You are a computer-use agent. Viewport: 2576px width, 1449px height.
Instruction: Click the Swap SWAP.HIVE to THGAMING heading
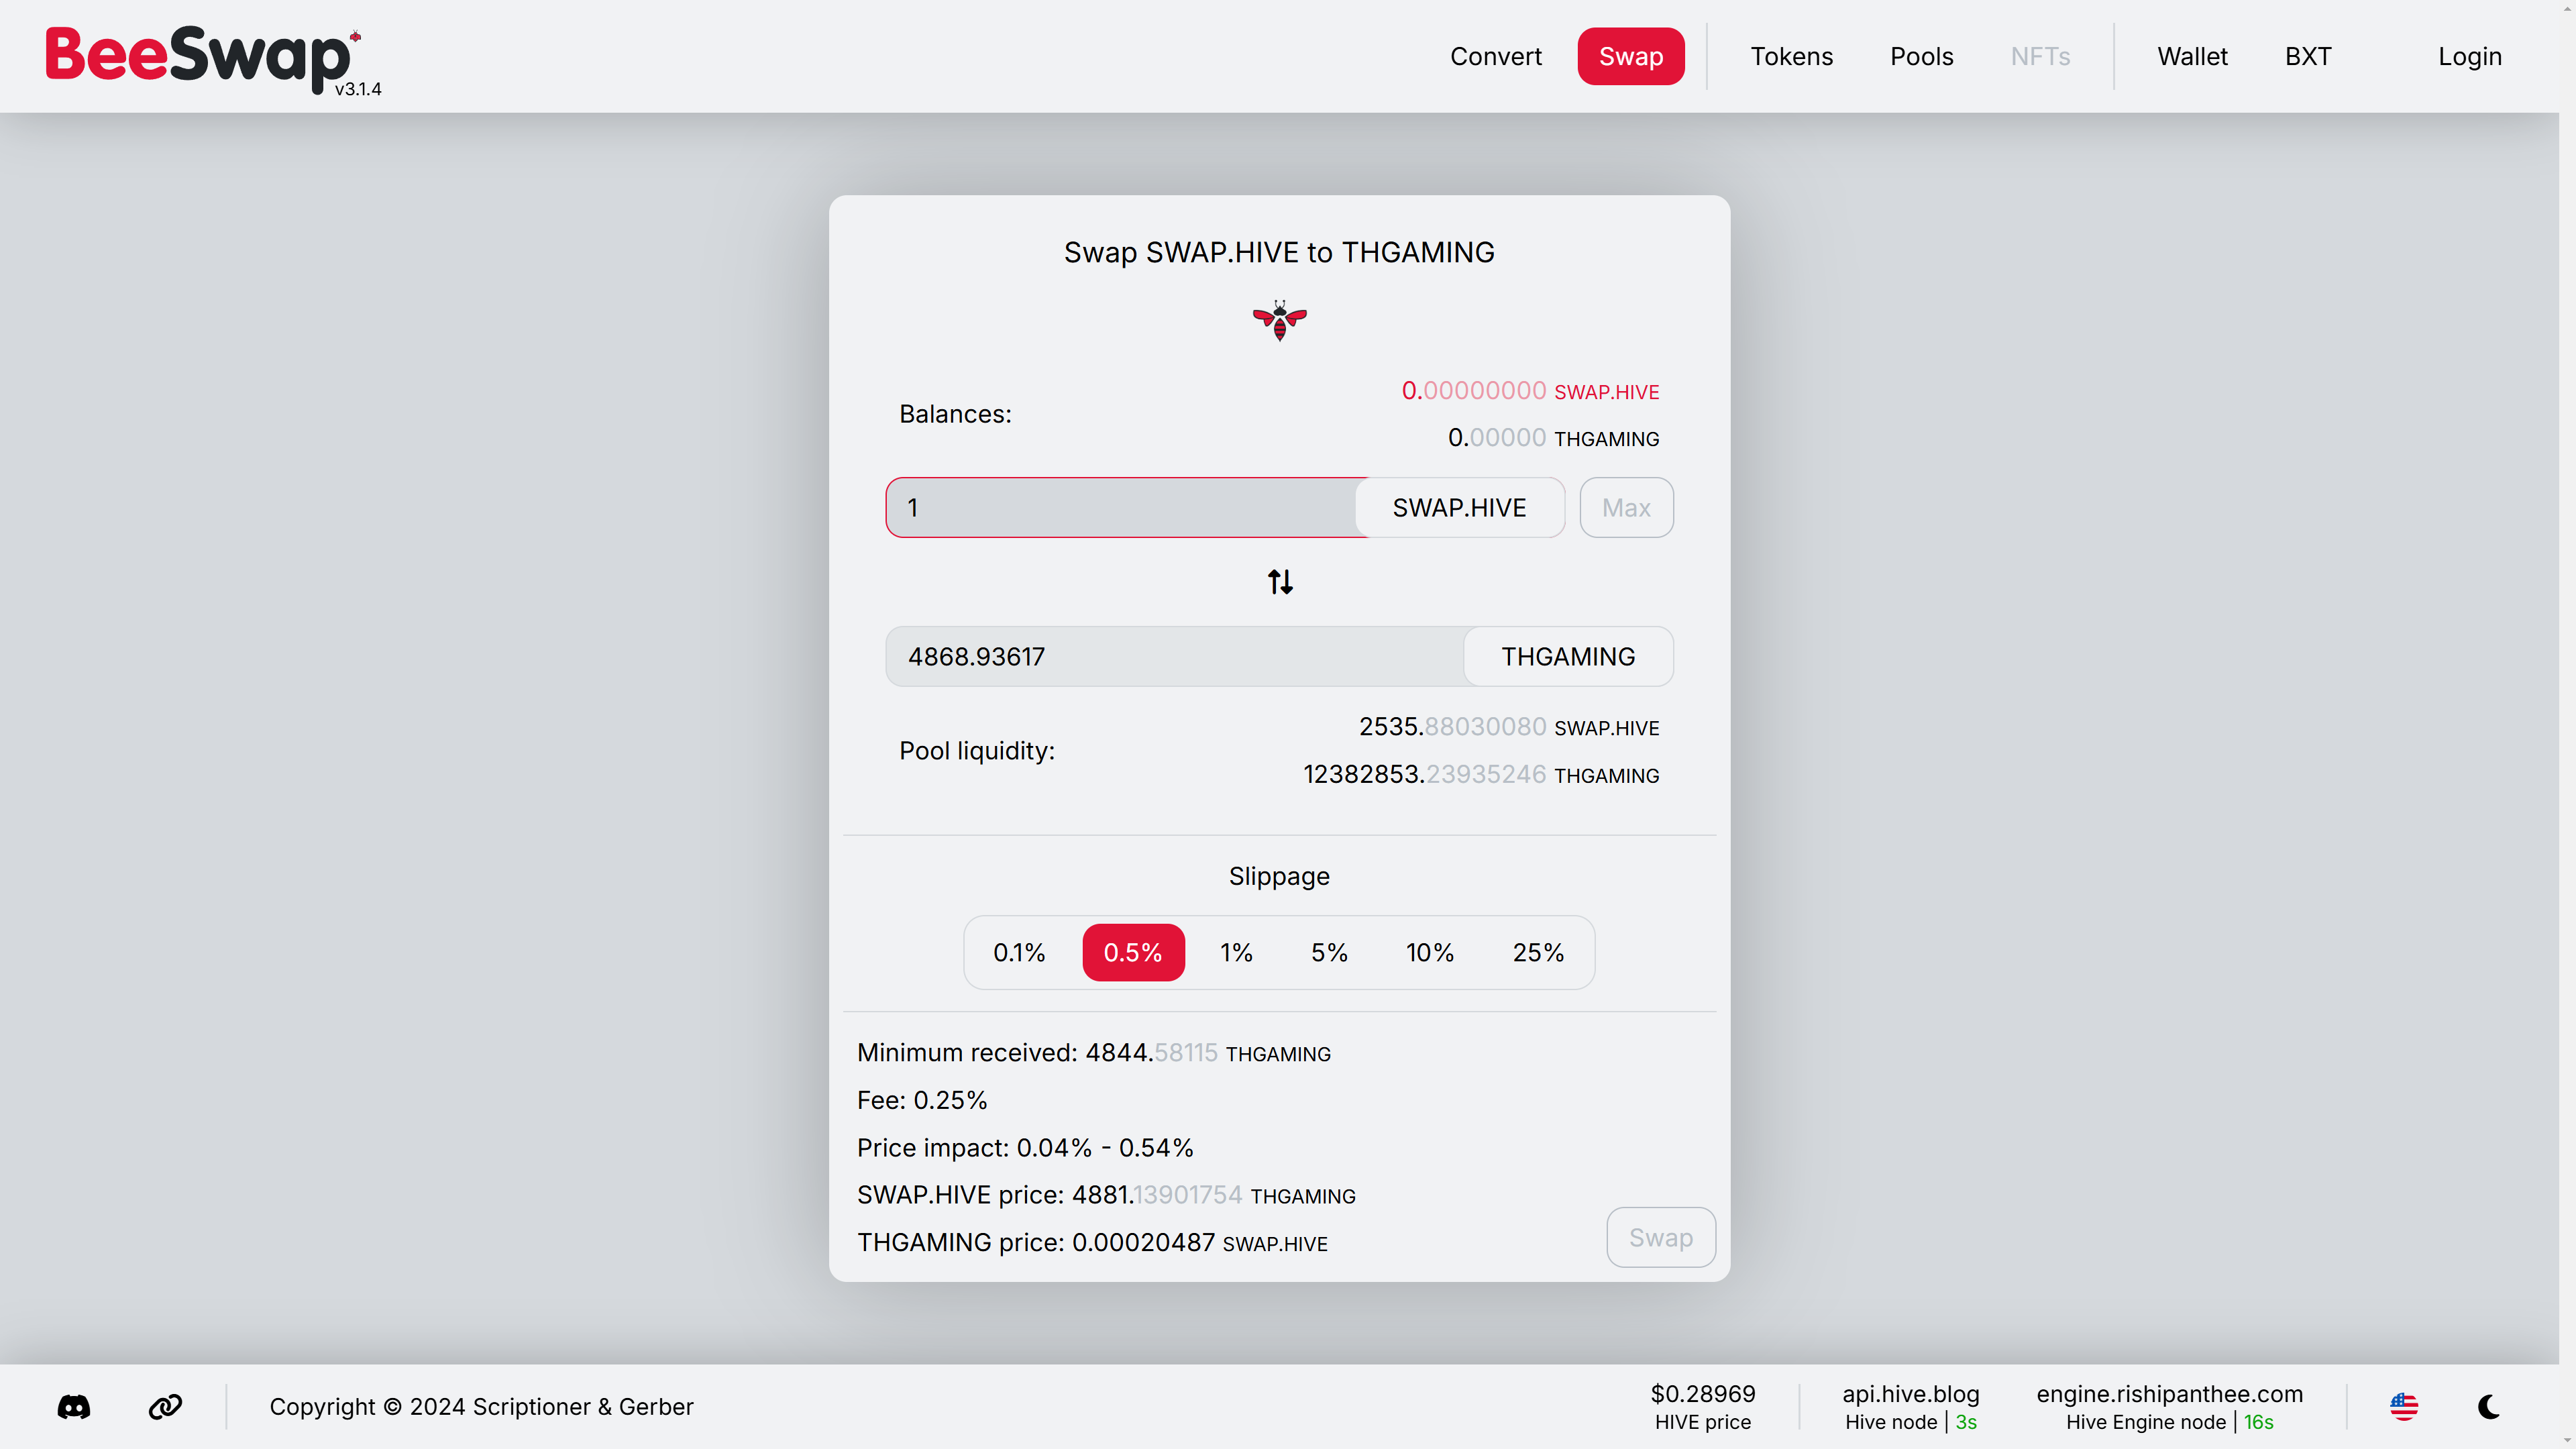click(1279, 252)
